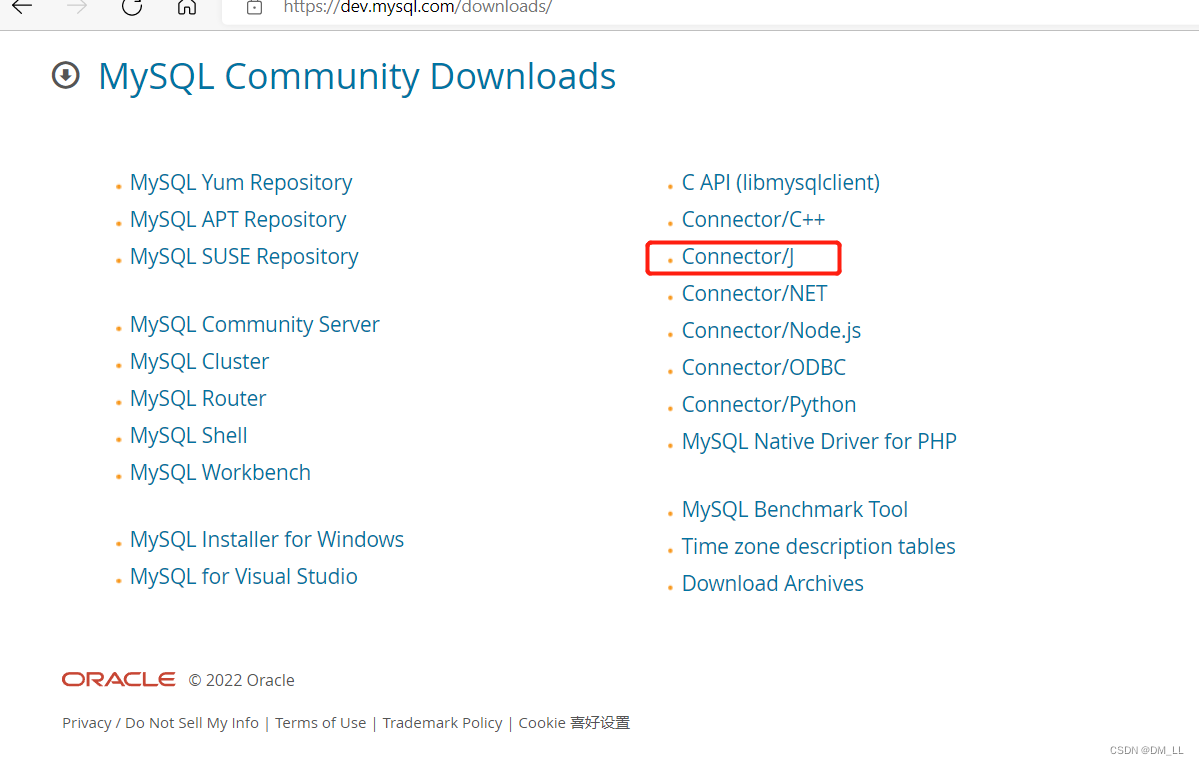1199x765 pixels.
Task: Open C API (libmysqlclient) link
Action: (x=781, y=183)
